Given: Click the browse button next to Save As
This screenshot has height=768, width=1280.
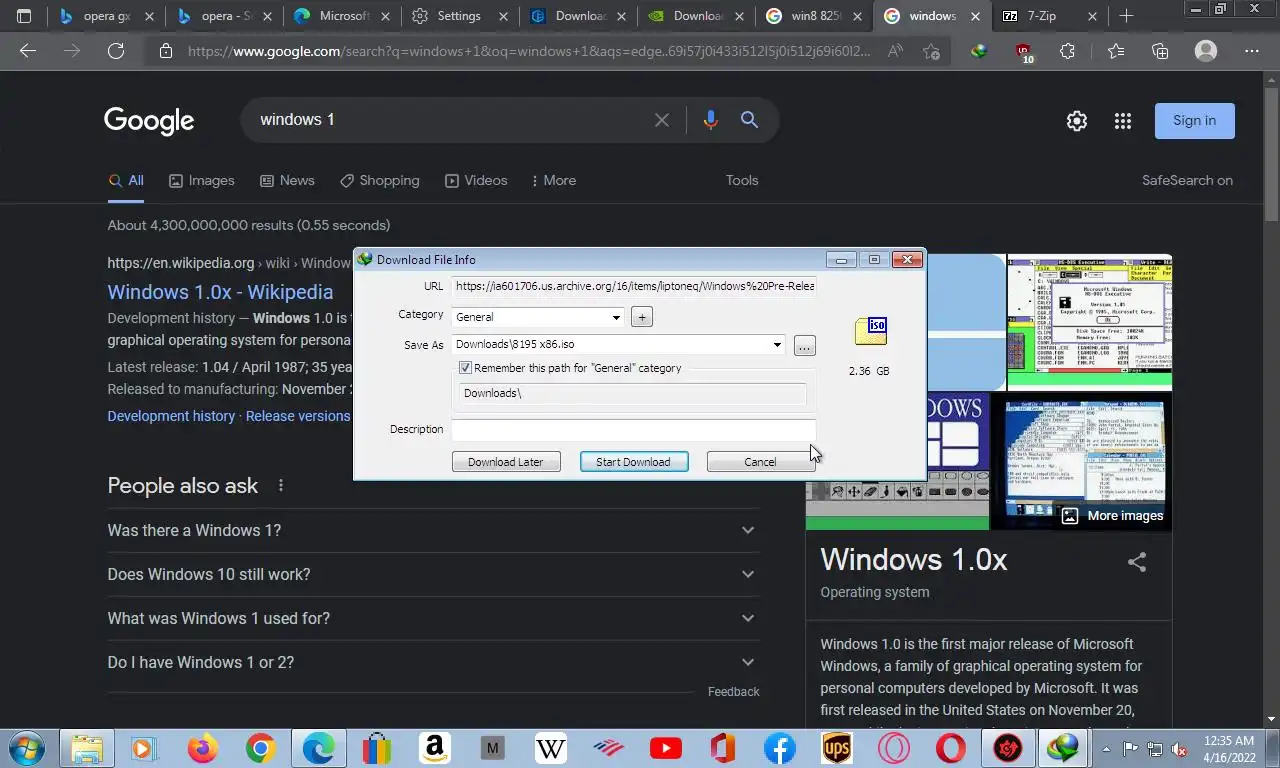Looking at the screenshot, I should 805,346.
